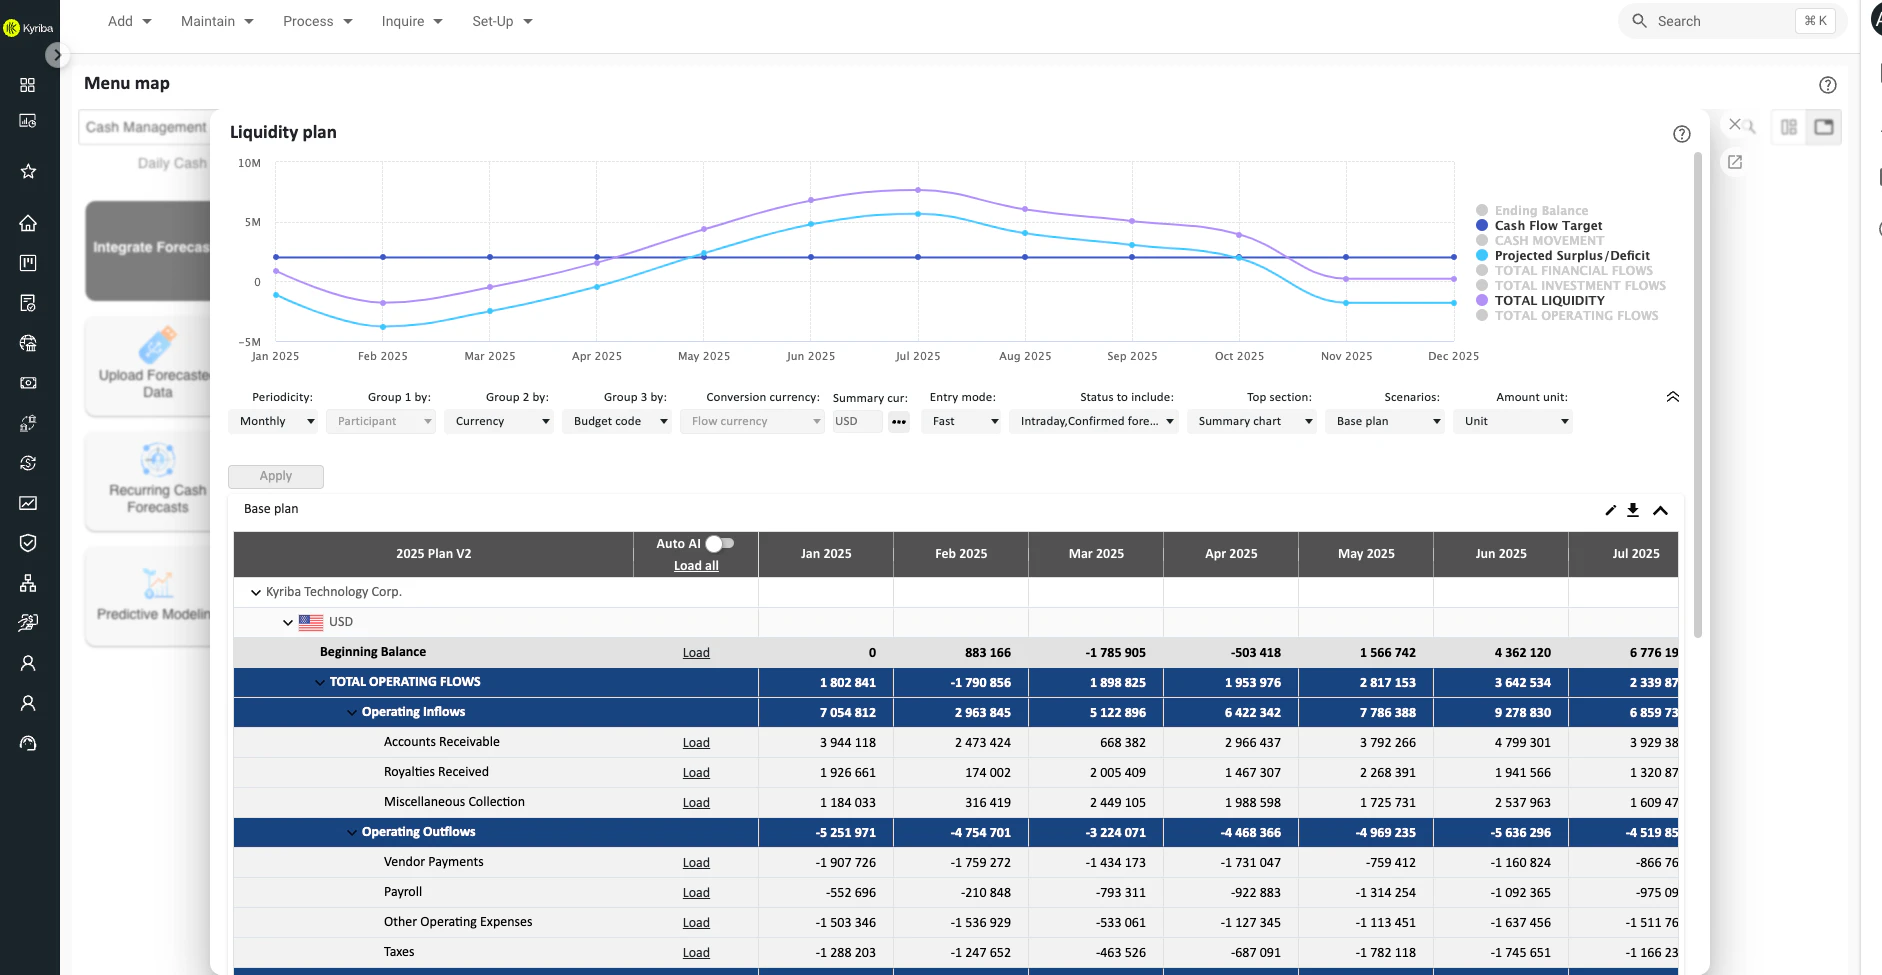Image resolution: width=1882 pixels, height=975 pixels.
Task: Select the home icon in the left sidebar
Action: click(27, 222)
